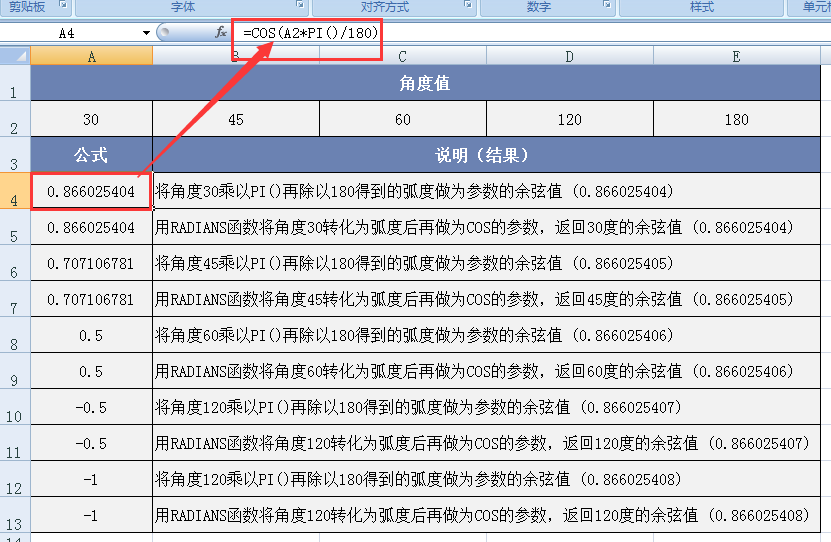Select row 2 header

pos(15,119)
